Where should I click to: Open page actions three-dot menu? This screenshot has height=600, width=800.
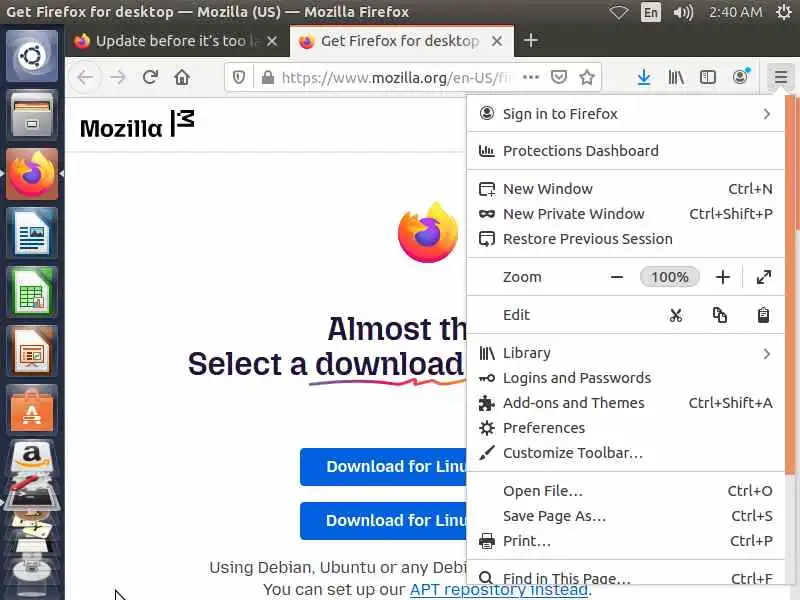tap(531, 78)
